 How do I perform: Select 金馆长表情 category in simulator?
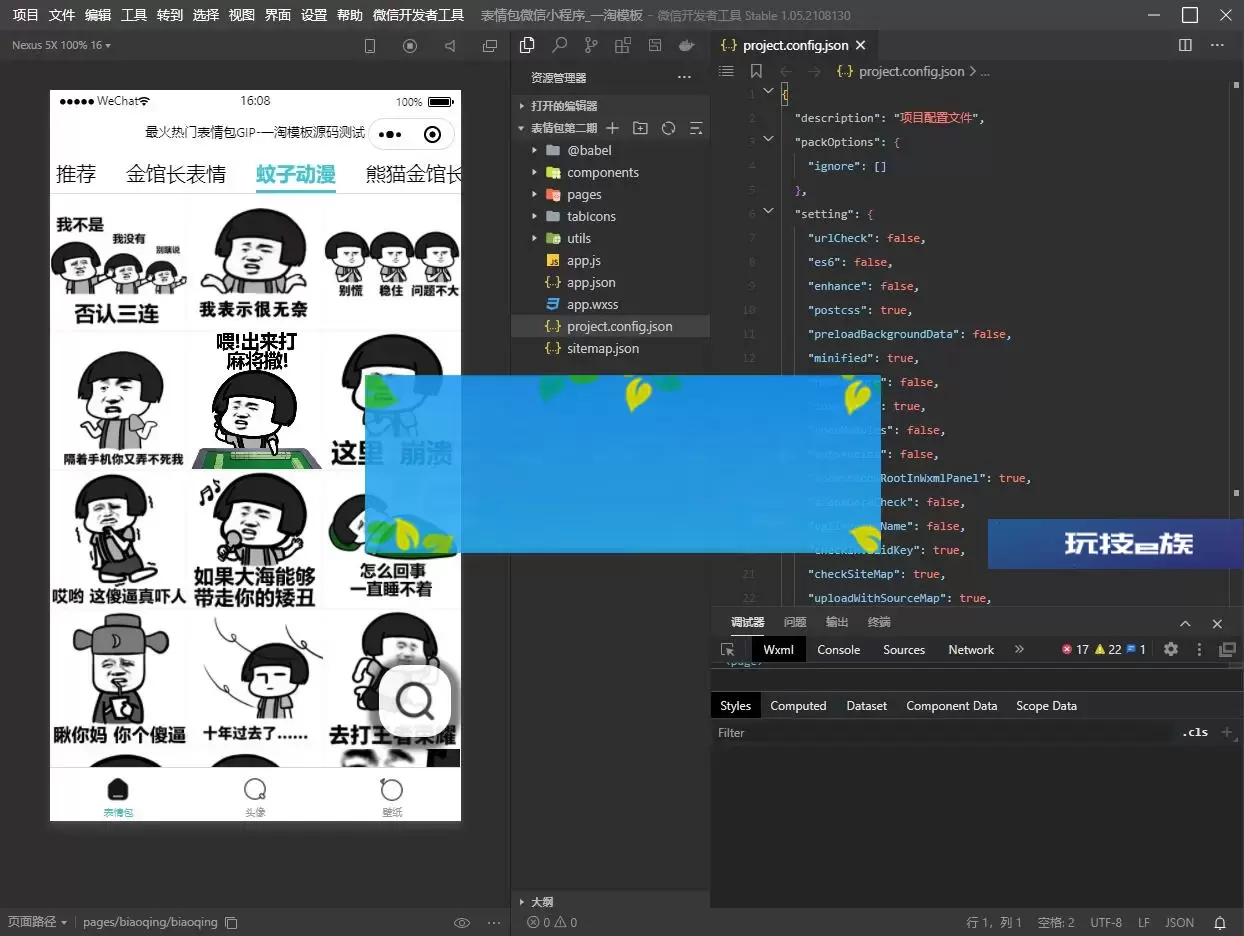click(x=176, y=173)
